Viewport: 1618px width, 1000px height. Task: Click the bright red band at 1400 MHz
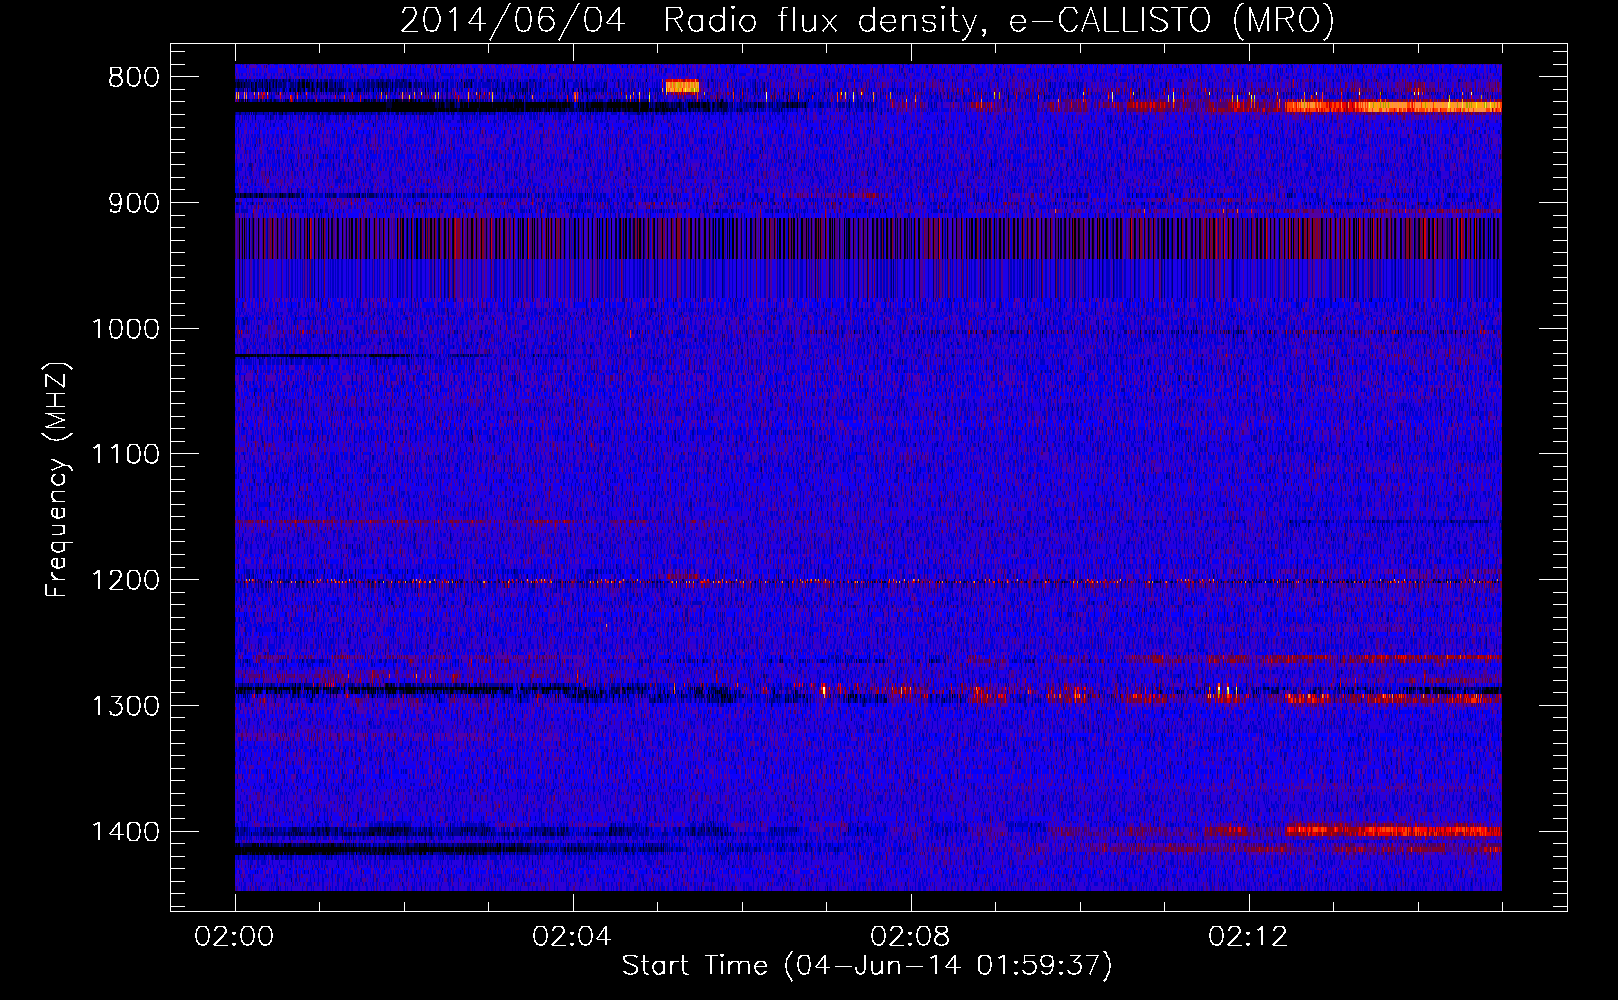click(x=1392, y=830)
